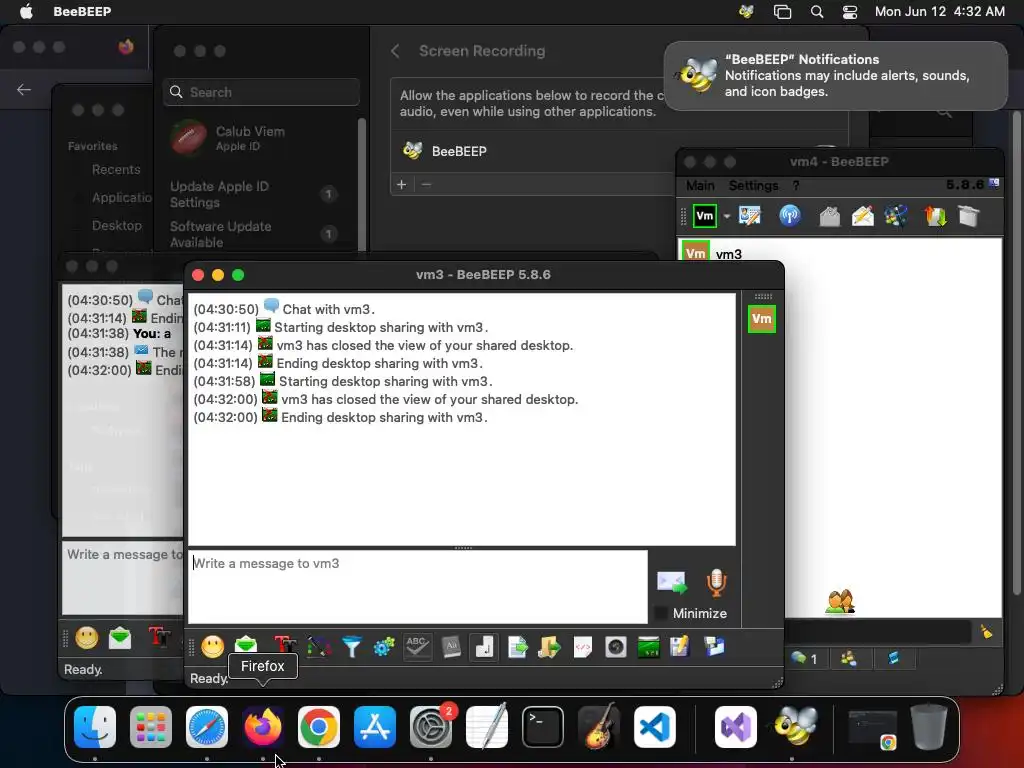
Task: Select user vm3 in vm4 user list
Action: 840,253
